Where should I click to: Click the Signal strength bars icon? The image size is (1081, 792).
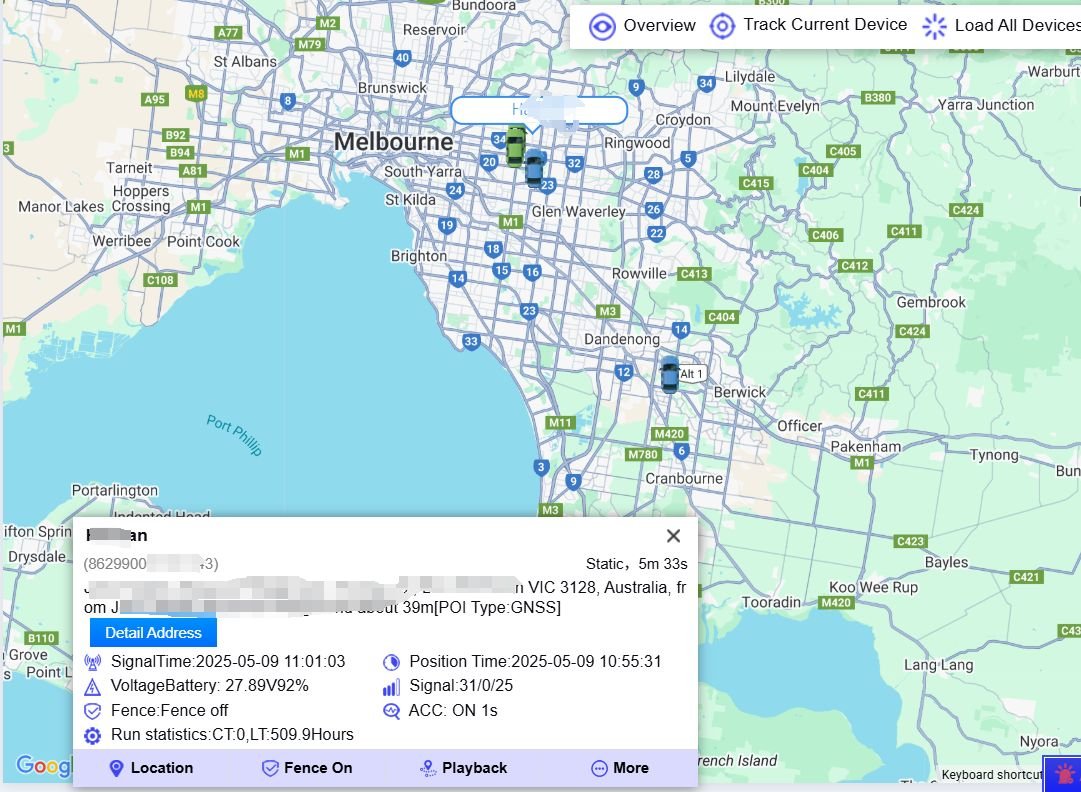point(392,687)
